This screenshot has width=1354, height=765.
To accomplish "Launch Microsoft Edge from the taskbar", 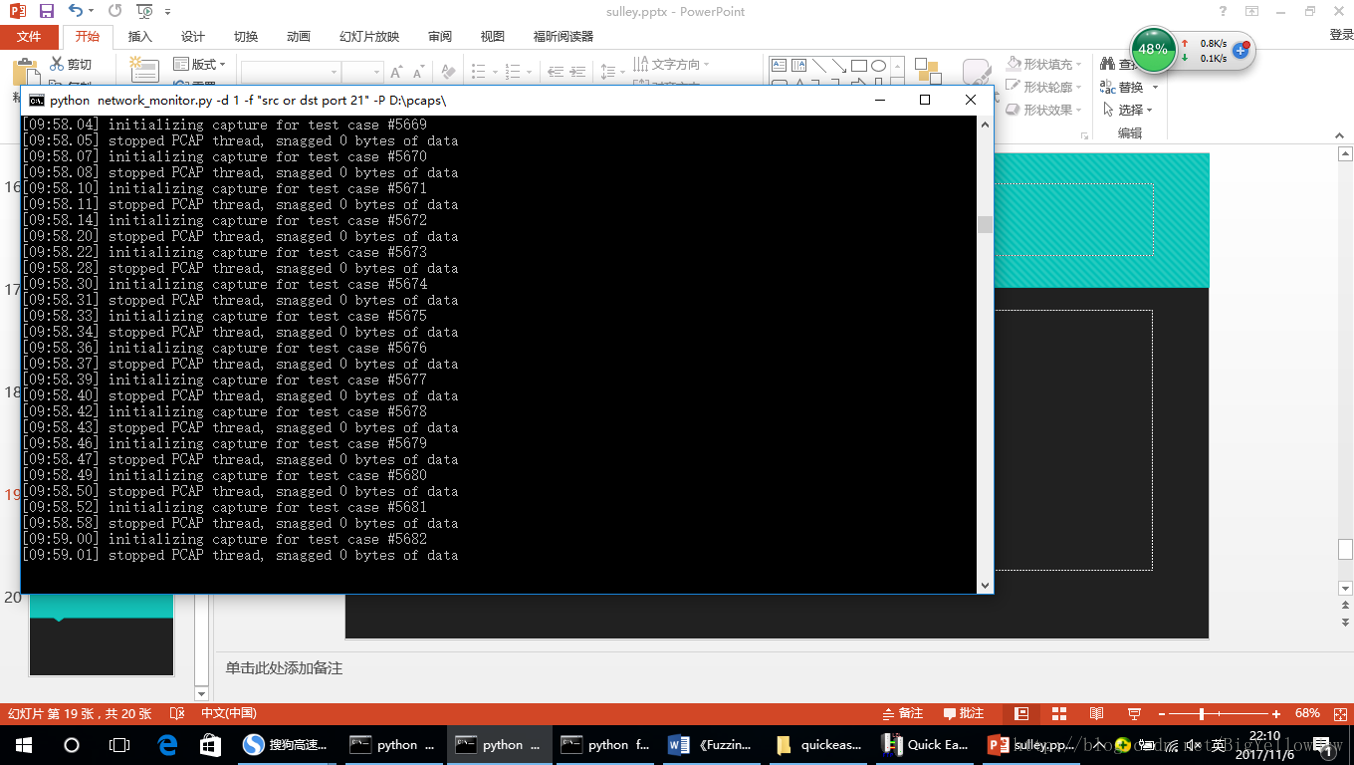I will coord(167,745).
